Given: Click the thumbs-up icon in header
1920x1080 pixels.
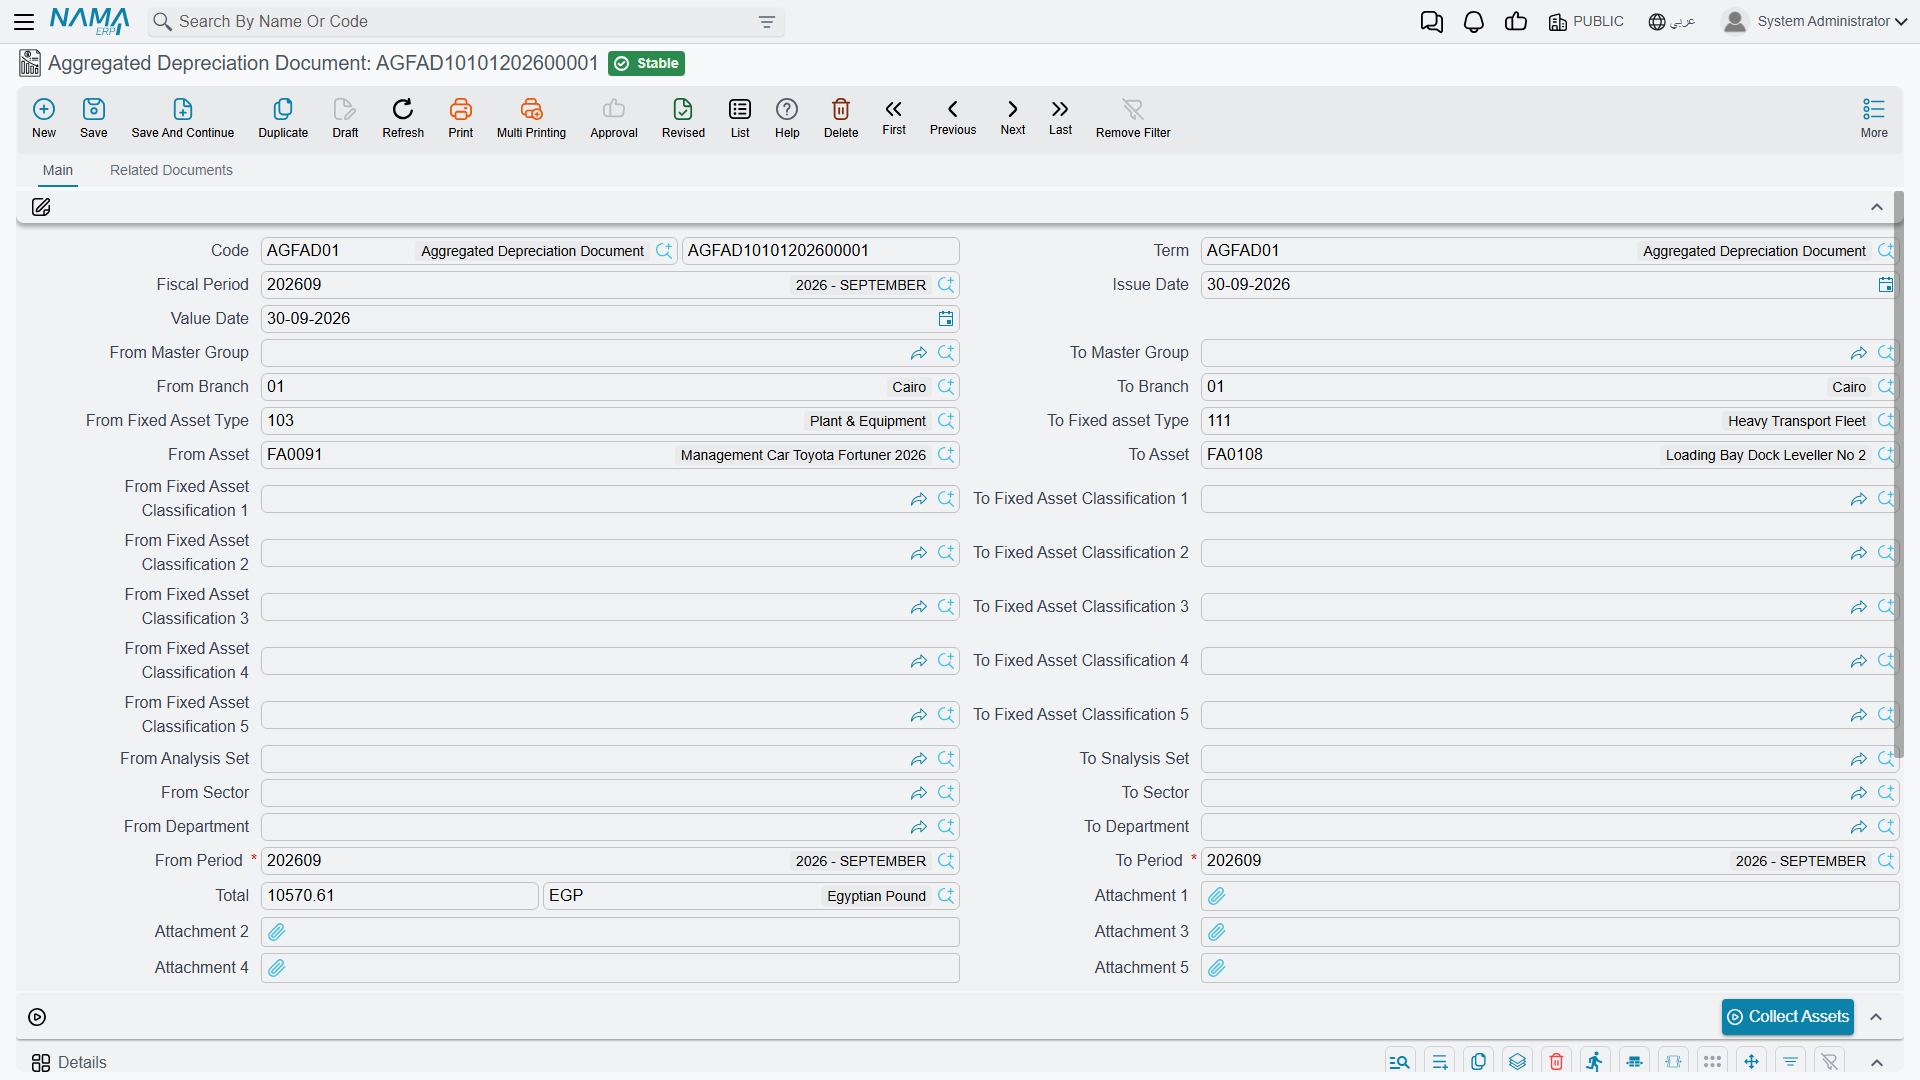Looking at the screenshot, I should (x=1516, y=21).
